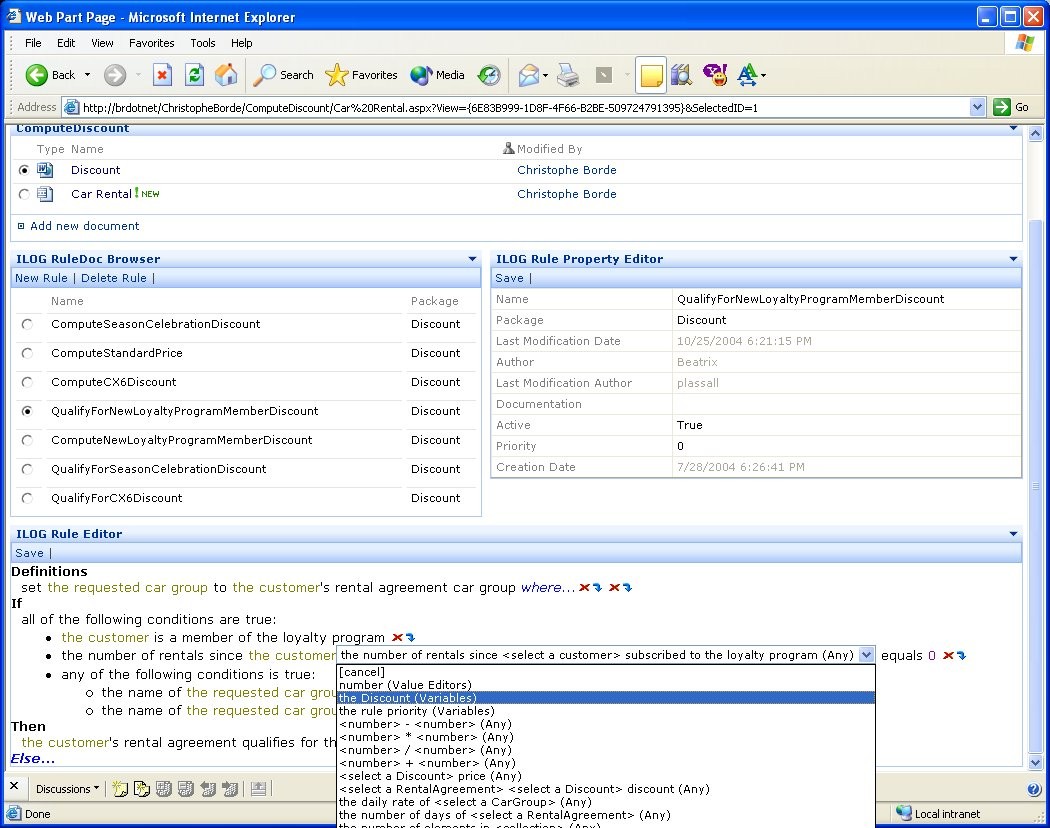
Task: Open the Mail button dropdown arrow
Action: click(x=545, y=75)
